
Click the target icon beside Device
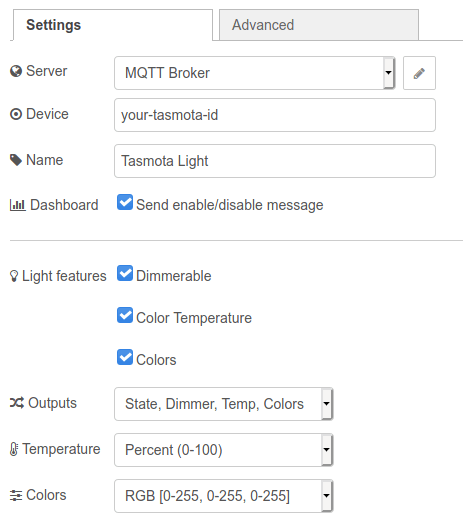(x=16, y=114)
